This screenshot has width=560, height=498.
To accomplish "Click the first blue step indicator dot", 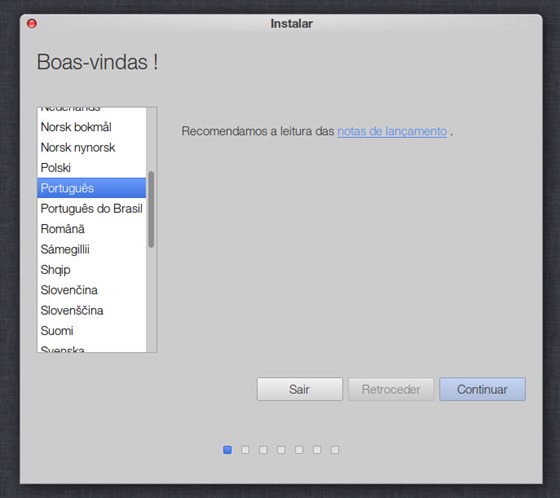I will tap(227, 450).
